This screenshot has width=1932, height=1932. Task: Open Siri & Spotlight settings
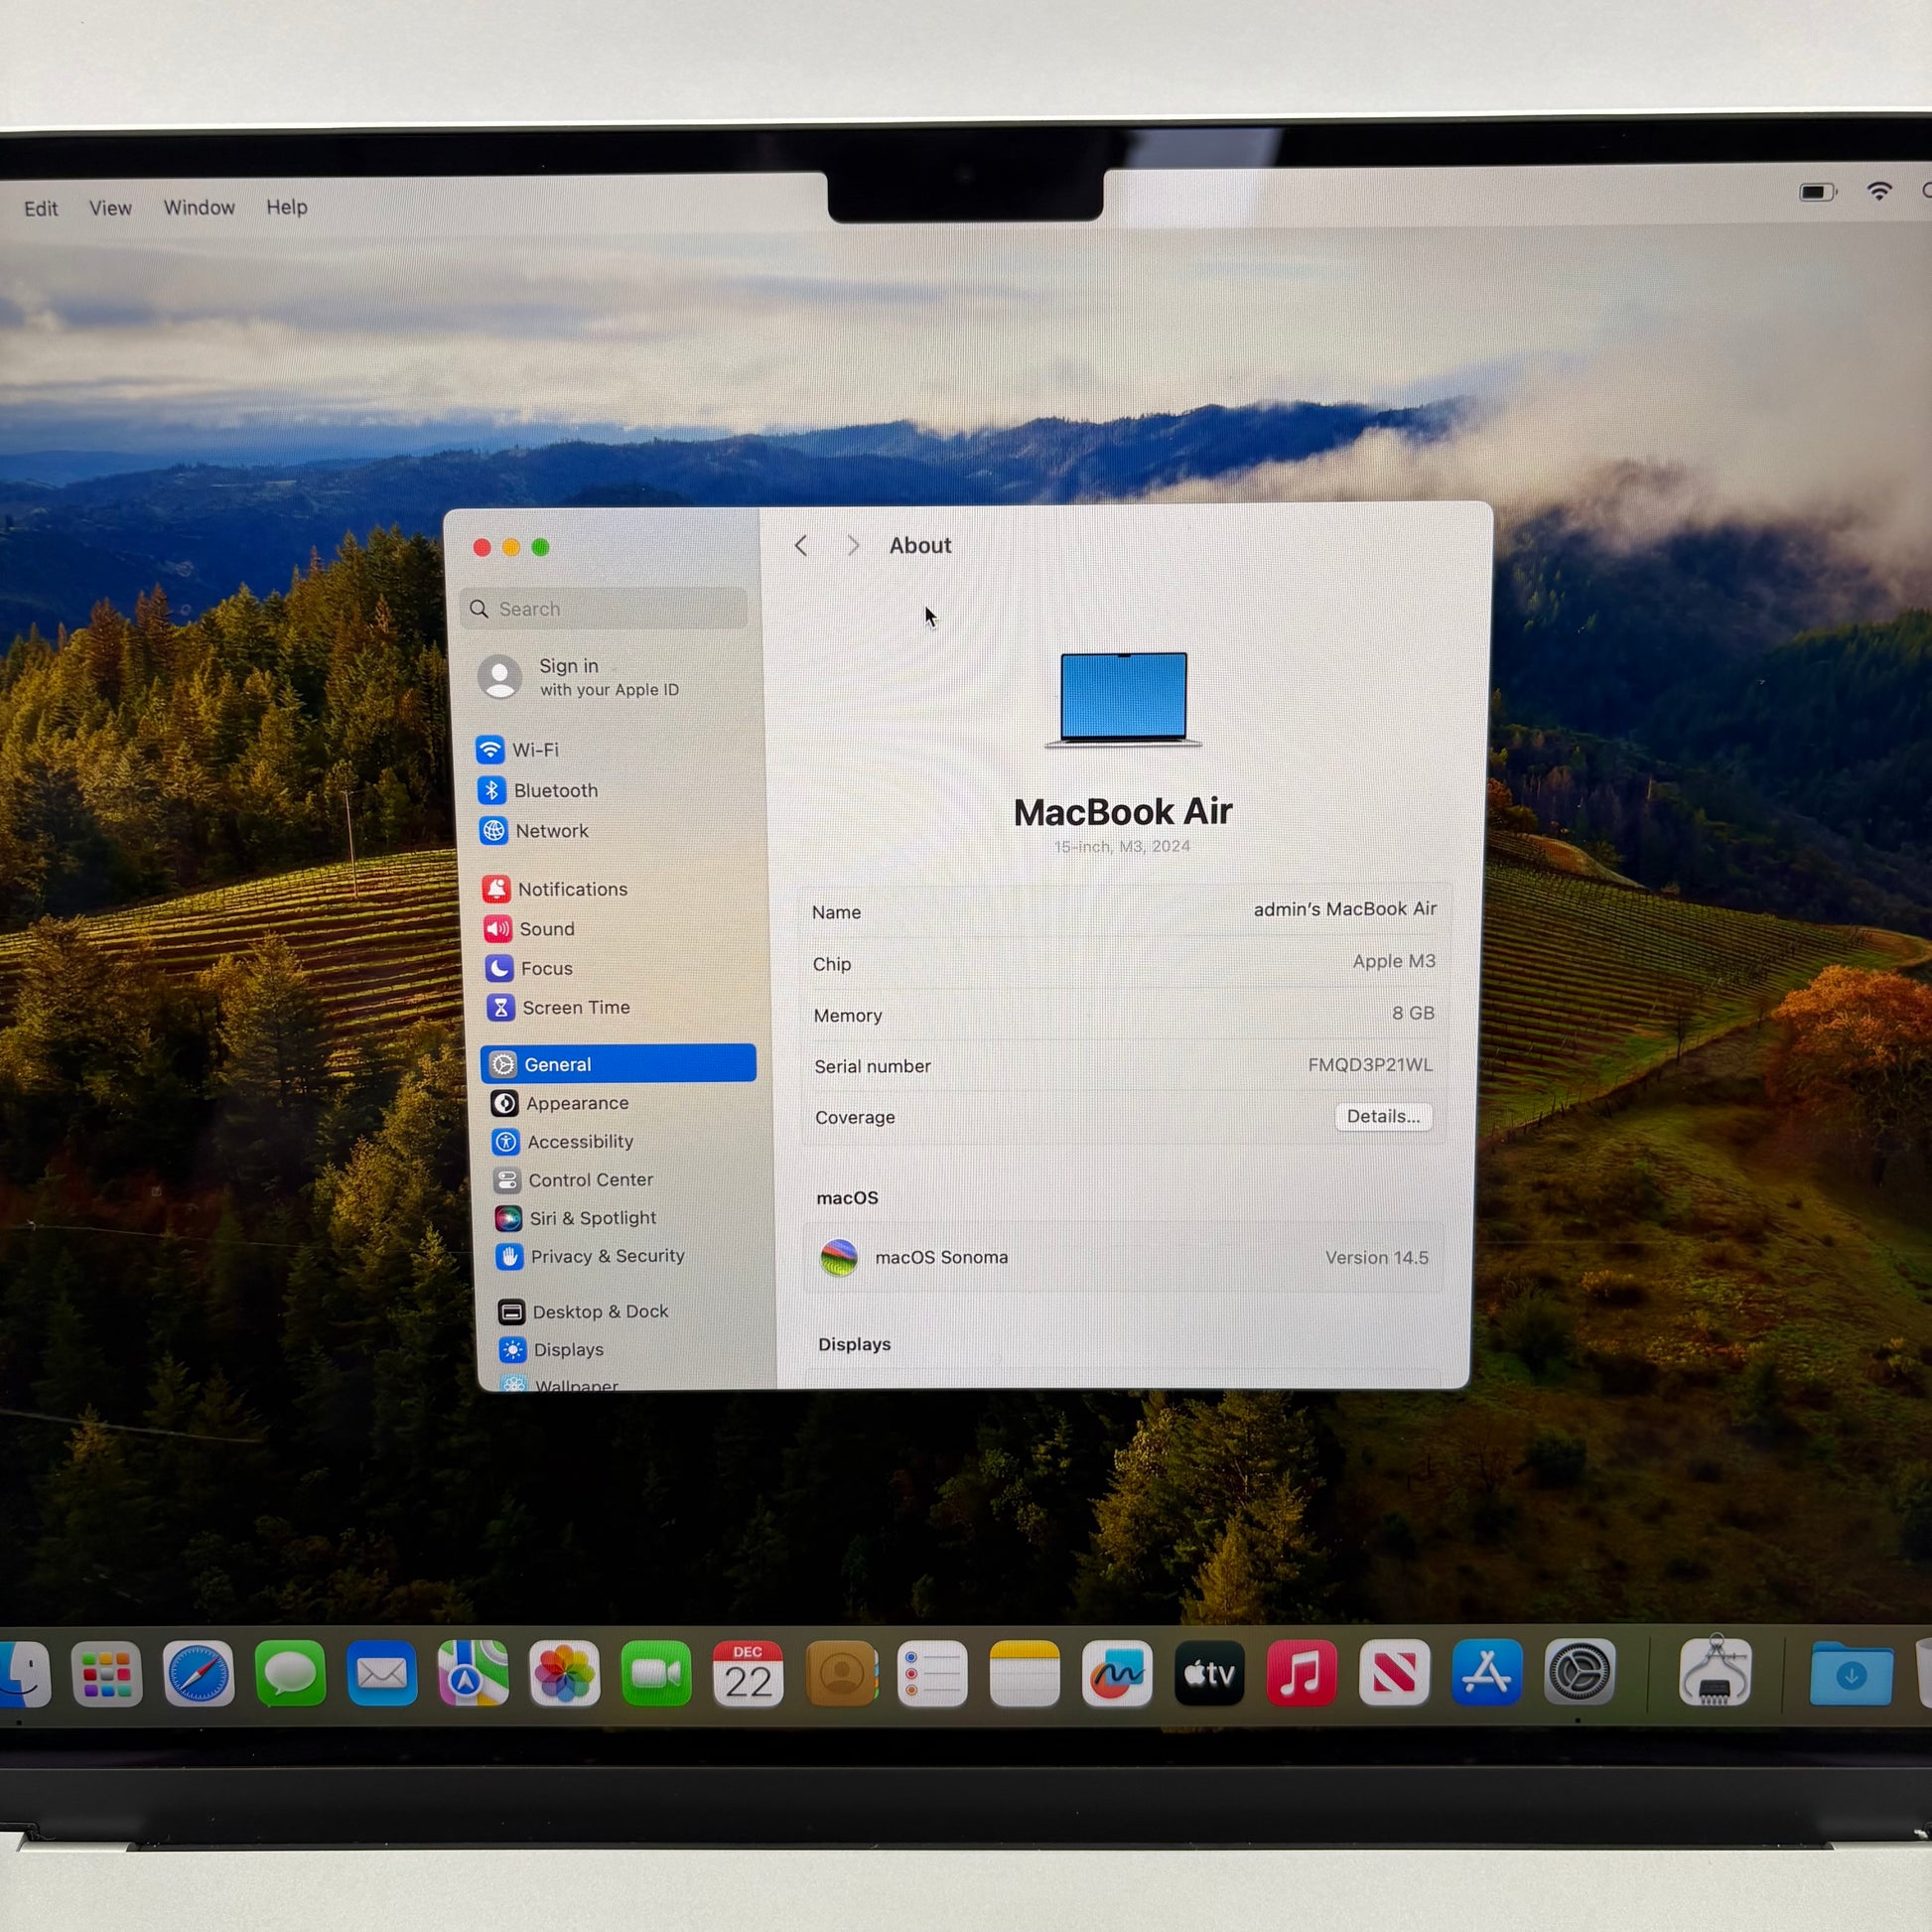click(x=592, y=1218)
